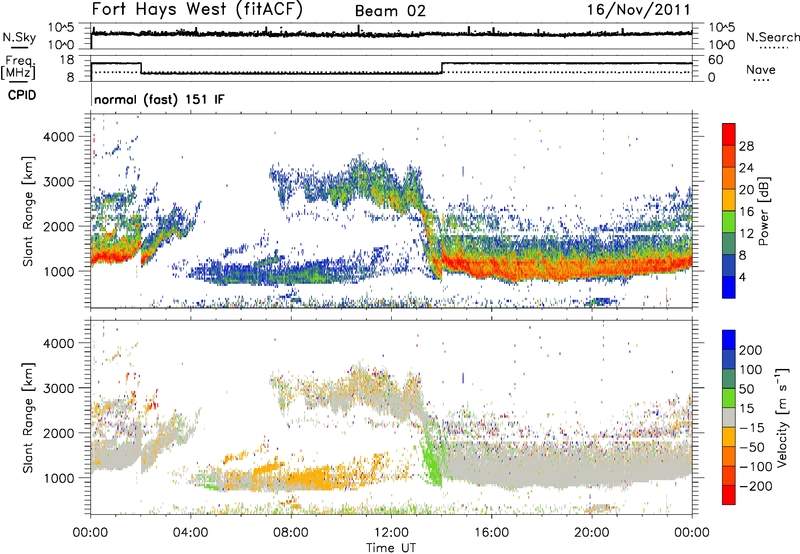800x554 pixels.
Task: Click the Velocity [m s-1] colorbar title
Action: click(781, 417)
